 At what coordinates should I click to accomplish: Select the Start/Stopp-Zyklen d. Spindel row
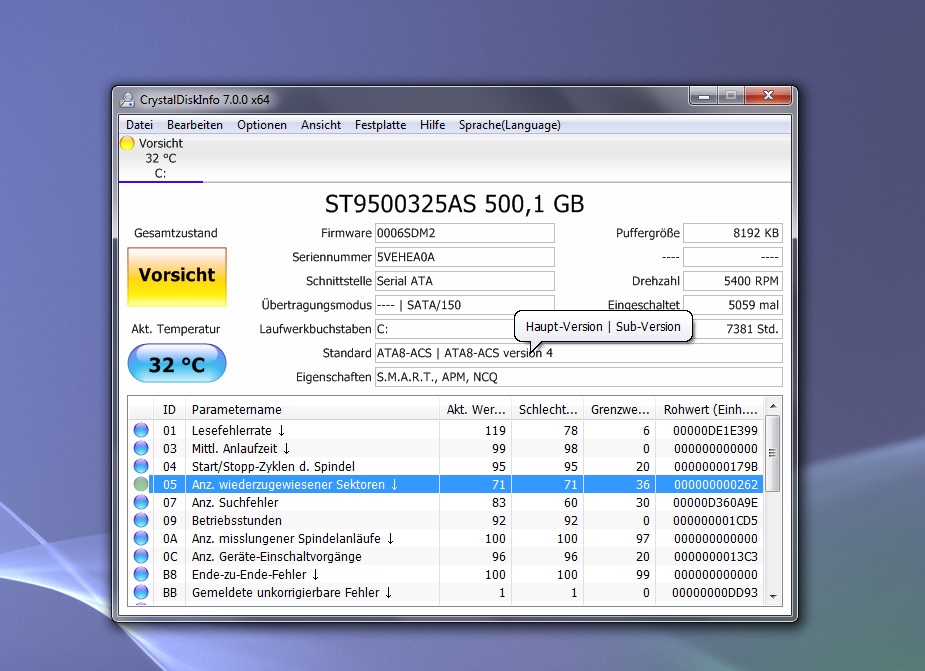point(446,466)
